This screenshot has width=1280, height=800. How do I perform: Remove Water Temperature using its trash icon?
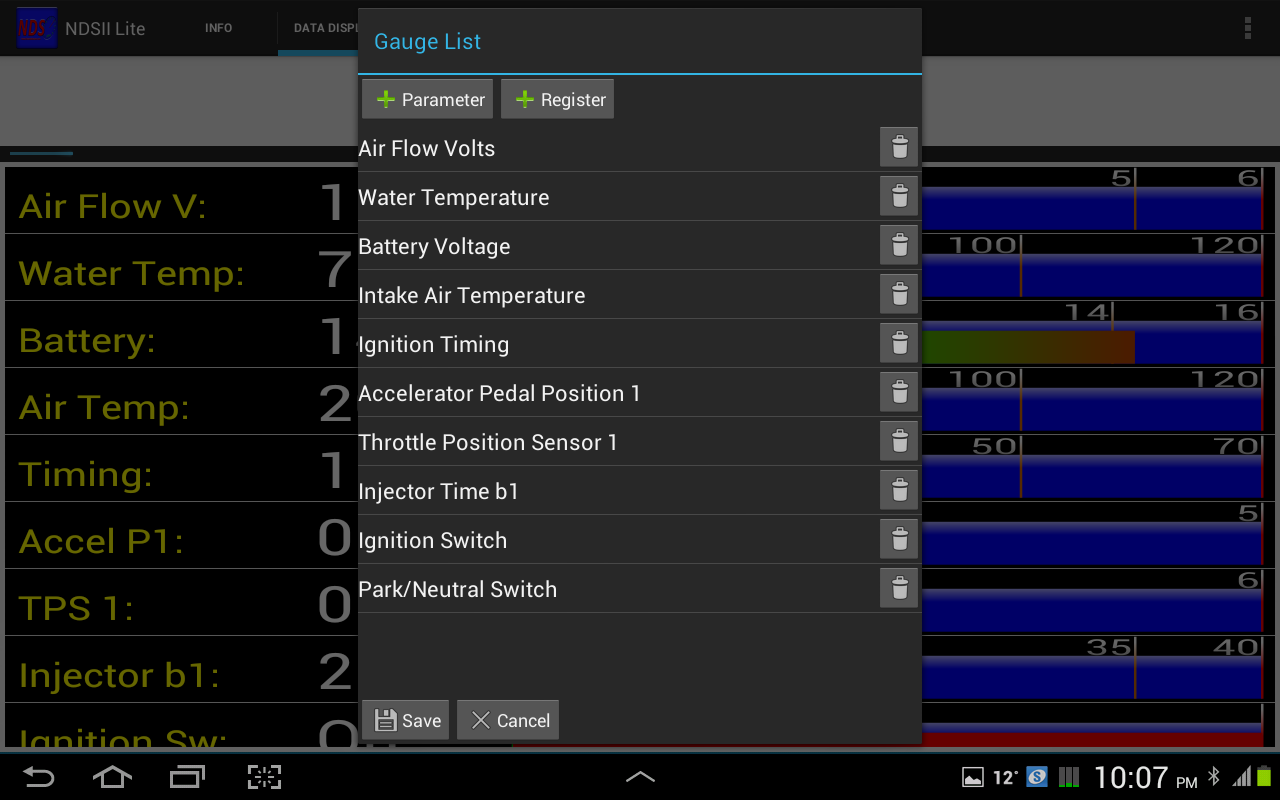(899, 196)
